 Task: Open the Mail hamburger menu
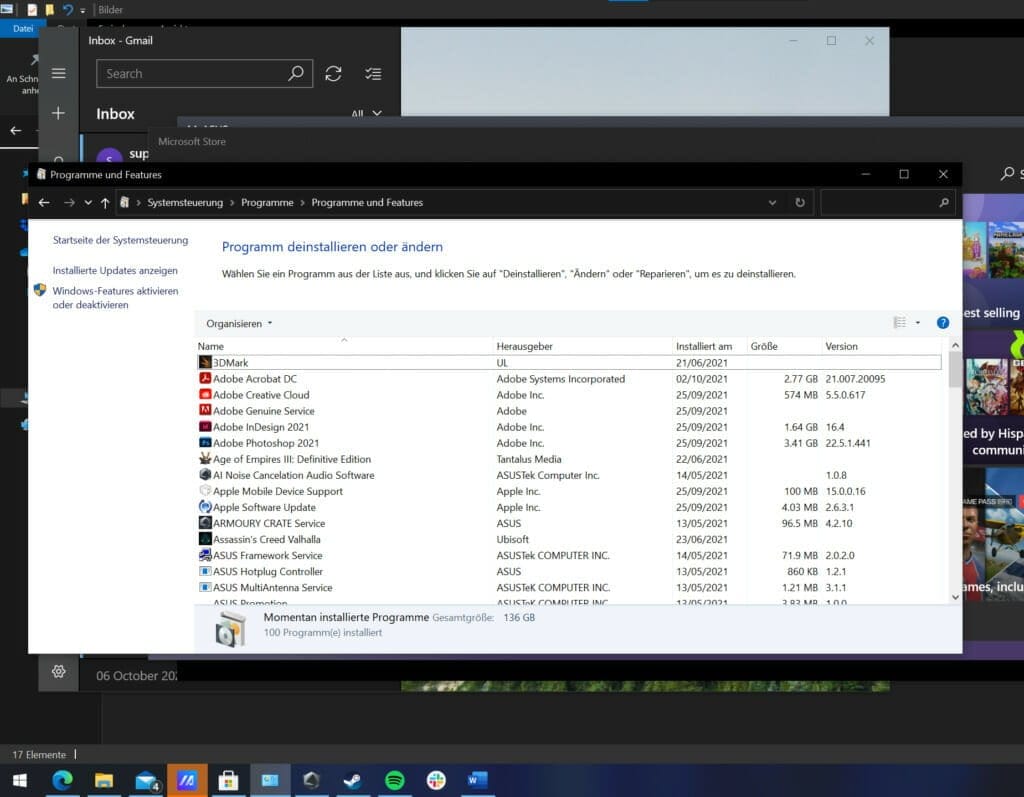click(58, 74)
